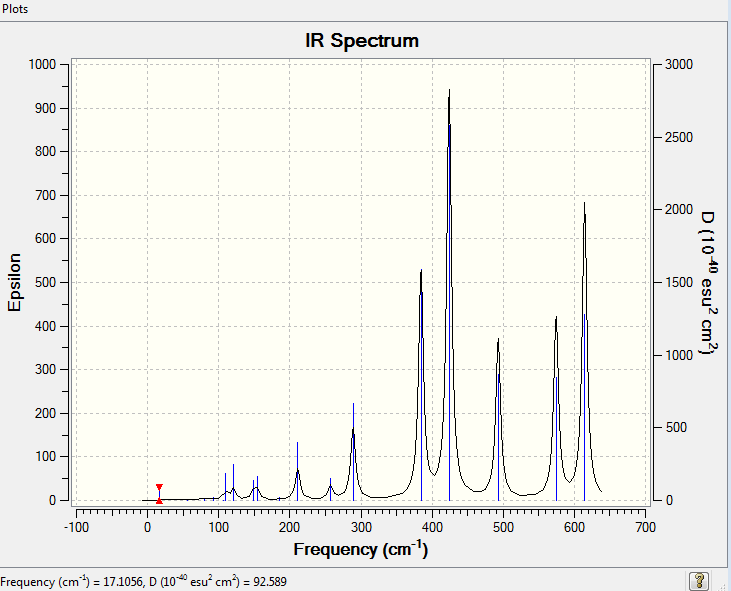Click the 'IR Spectrum' plot title

click(362, 41)
